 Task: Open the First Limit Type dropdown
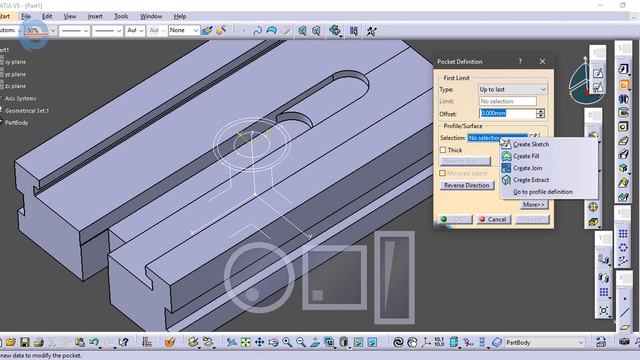tap(513, 89)
